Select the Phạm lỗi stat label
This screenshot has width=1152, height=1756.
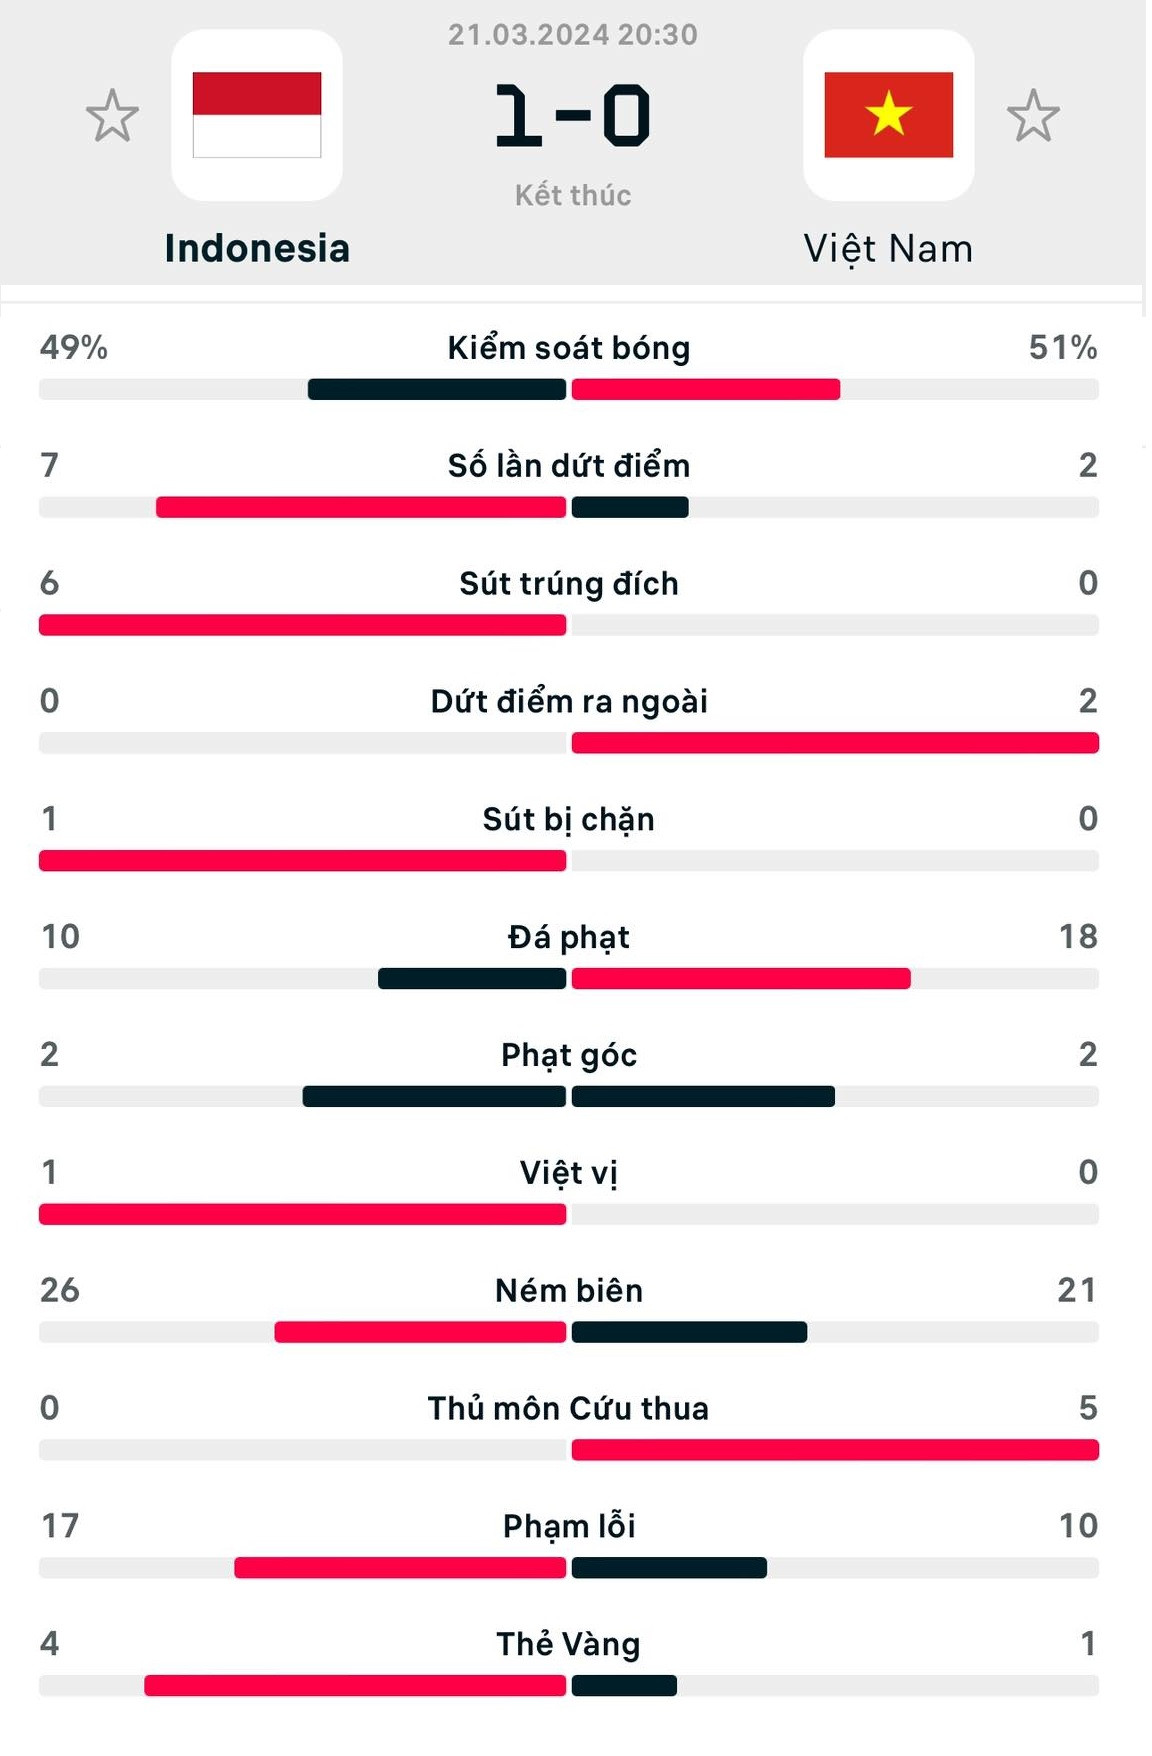tap(569, 1527)
